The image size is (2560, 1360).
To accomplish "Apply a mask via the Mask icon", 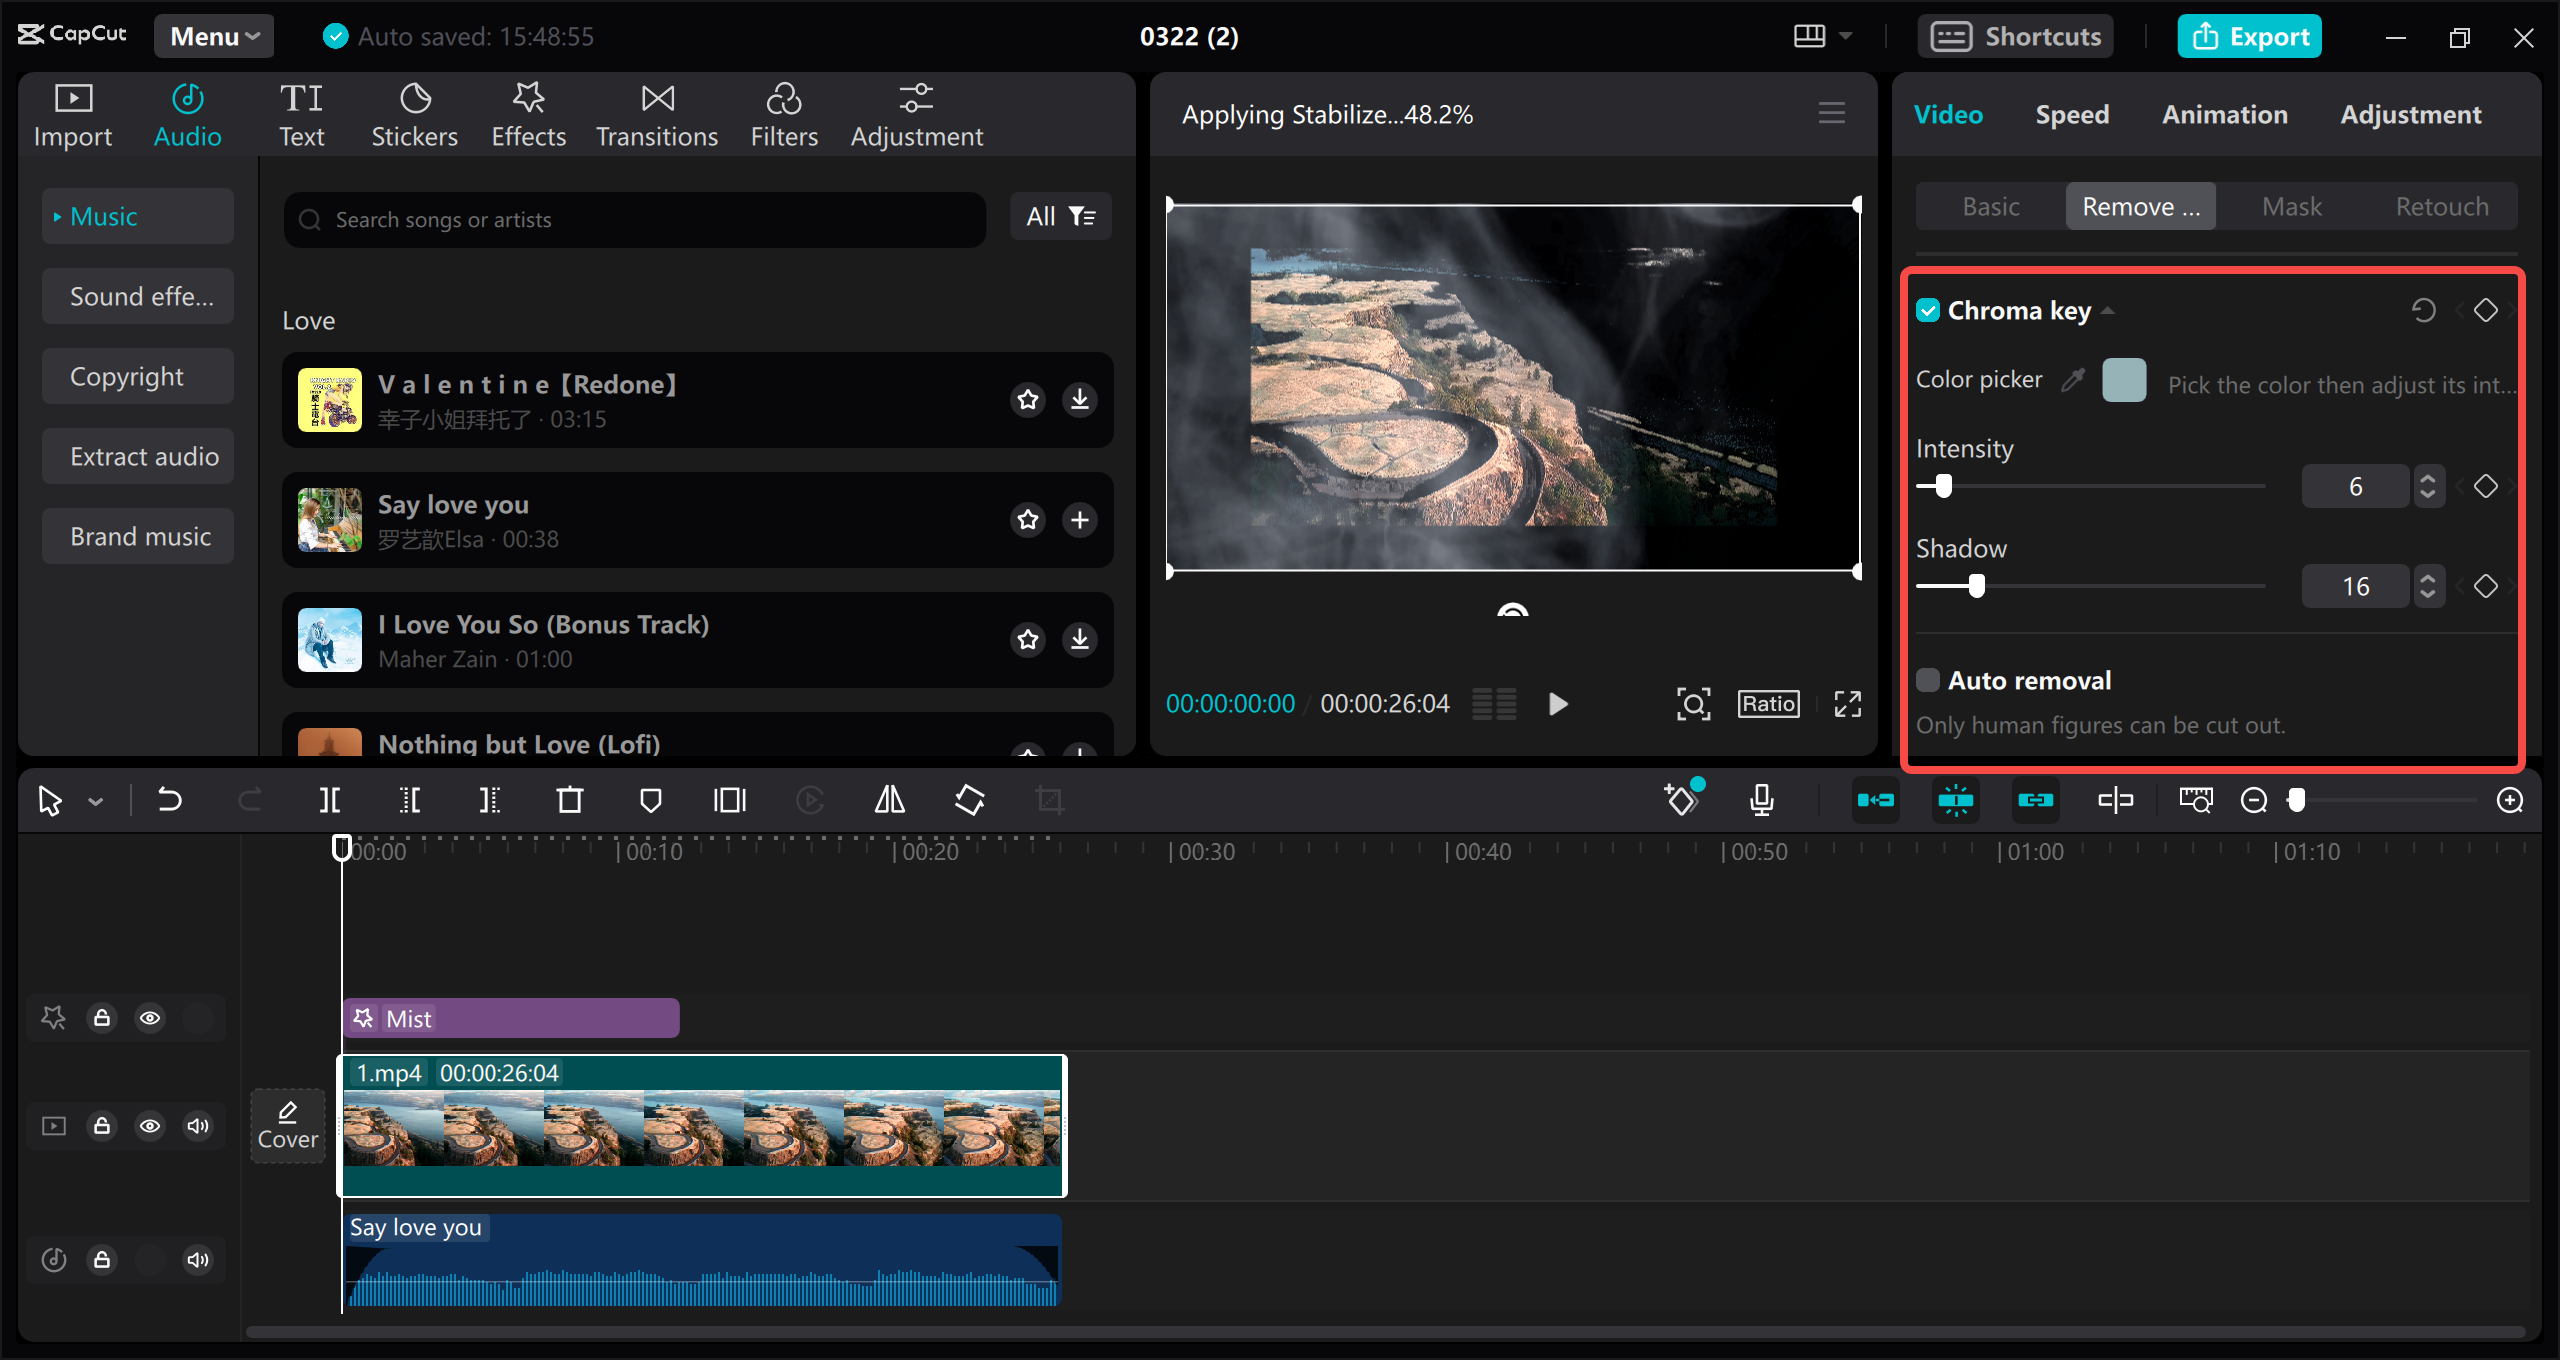I will pyautogui.click(x=651, y=800).
